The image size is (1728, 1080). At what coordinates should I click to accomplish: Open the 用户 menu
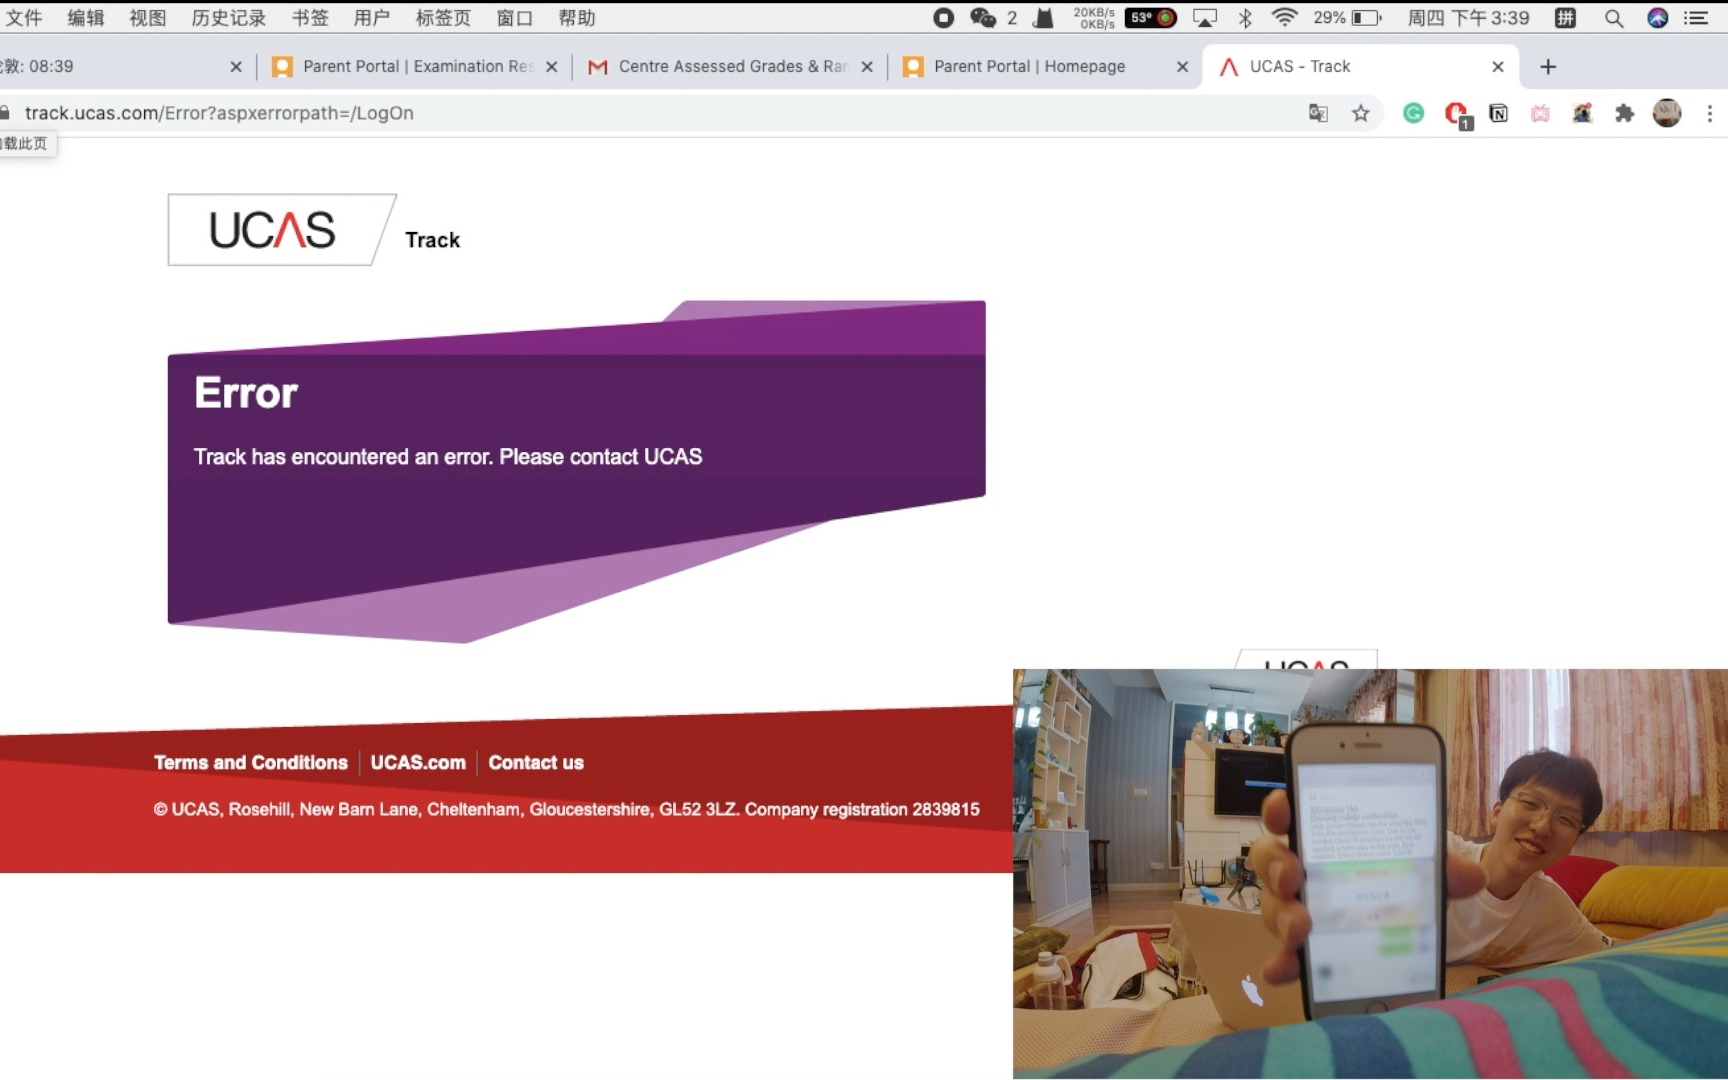tap(372, 18)
